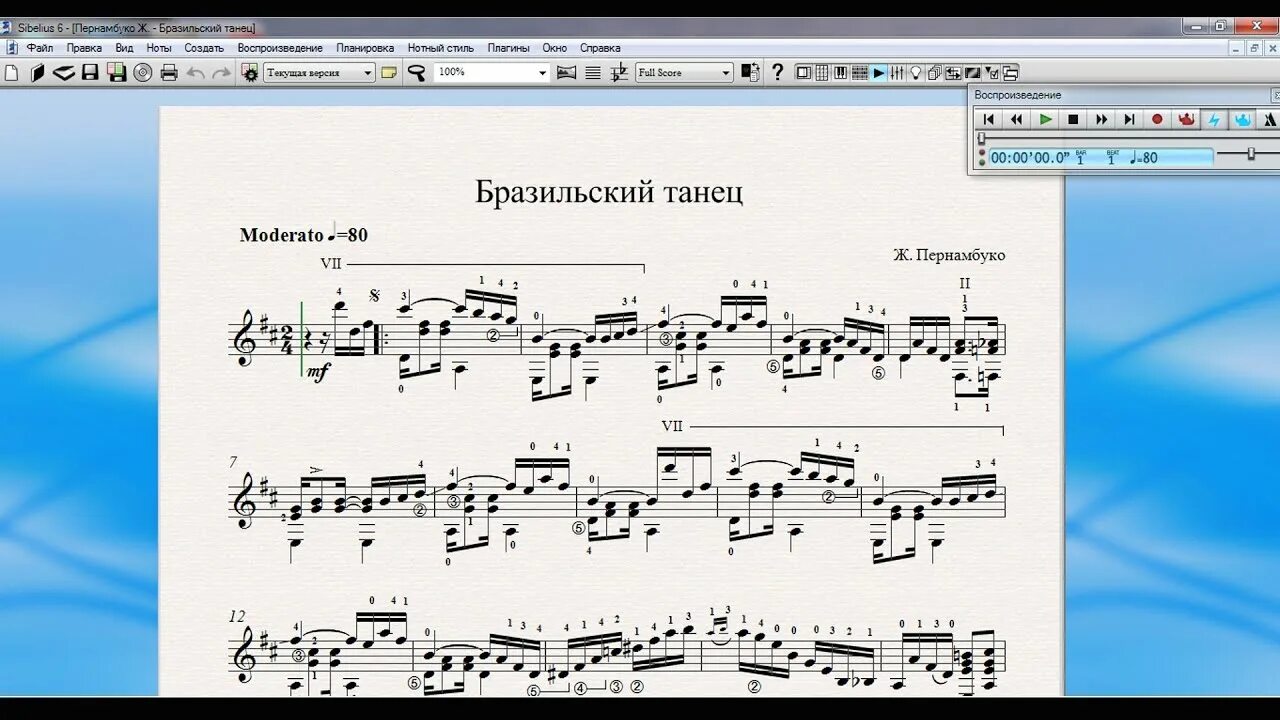The image size is (1280, 720).
Task: Select the zoom magnifier tool
Action: pyautogui.click(x=416, y=72)
